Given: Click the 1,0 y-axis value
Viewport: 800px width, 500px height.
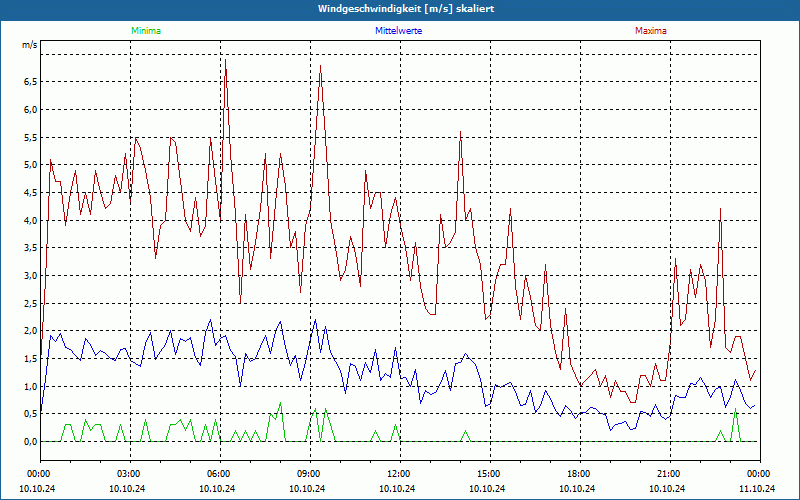Looking at the screenshot, I should pos(31,386).
